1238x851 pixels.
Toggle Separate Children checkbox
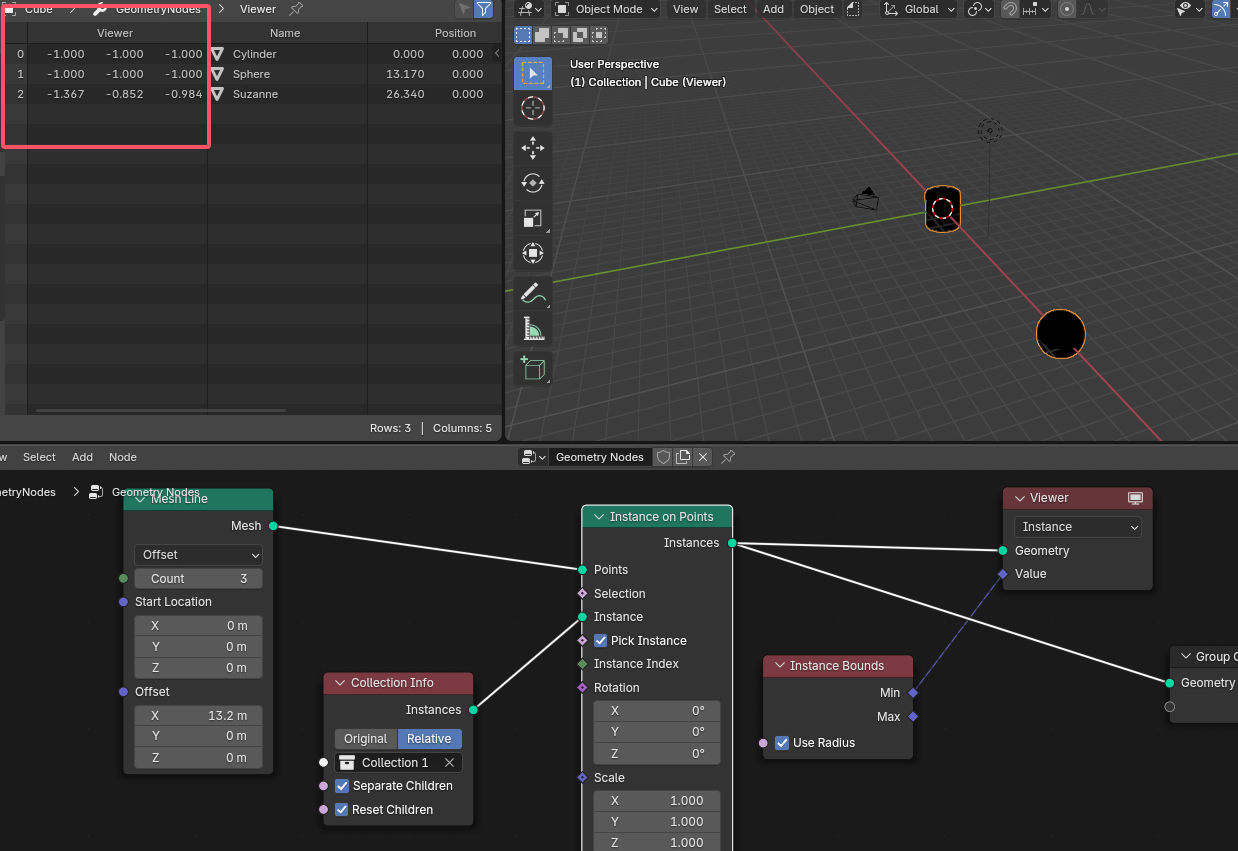point(342,786)
